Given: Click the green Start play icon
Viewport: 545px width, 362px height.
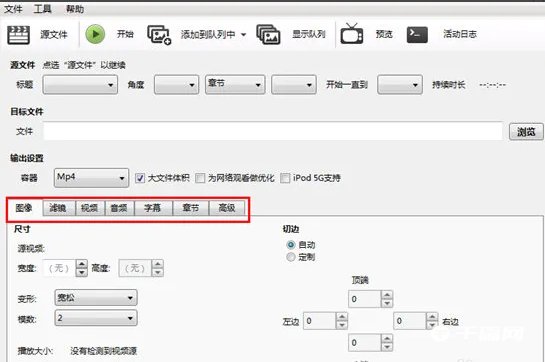Looking at the screenshot, I should [x=95, y=34].
